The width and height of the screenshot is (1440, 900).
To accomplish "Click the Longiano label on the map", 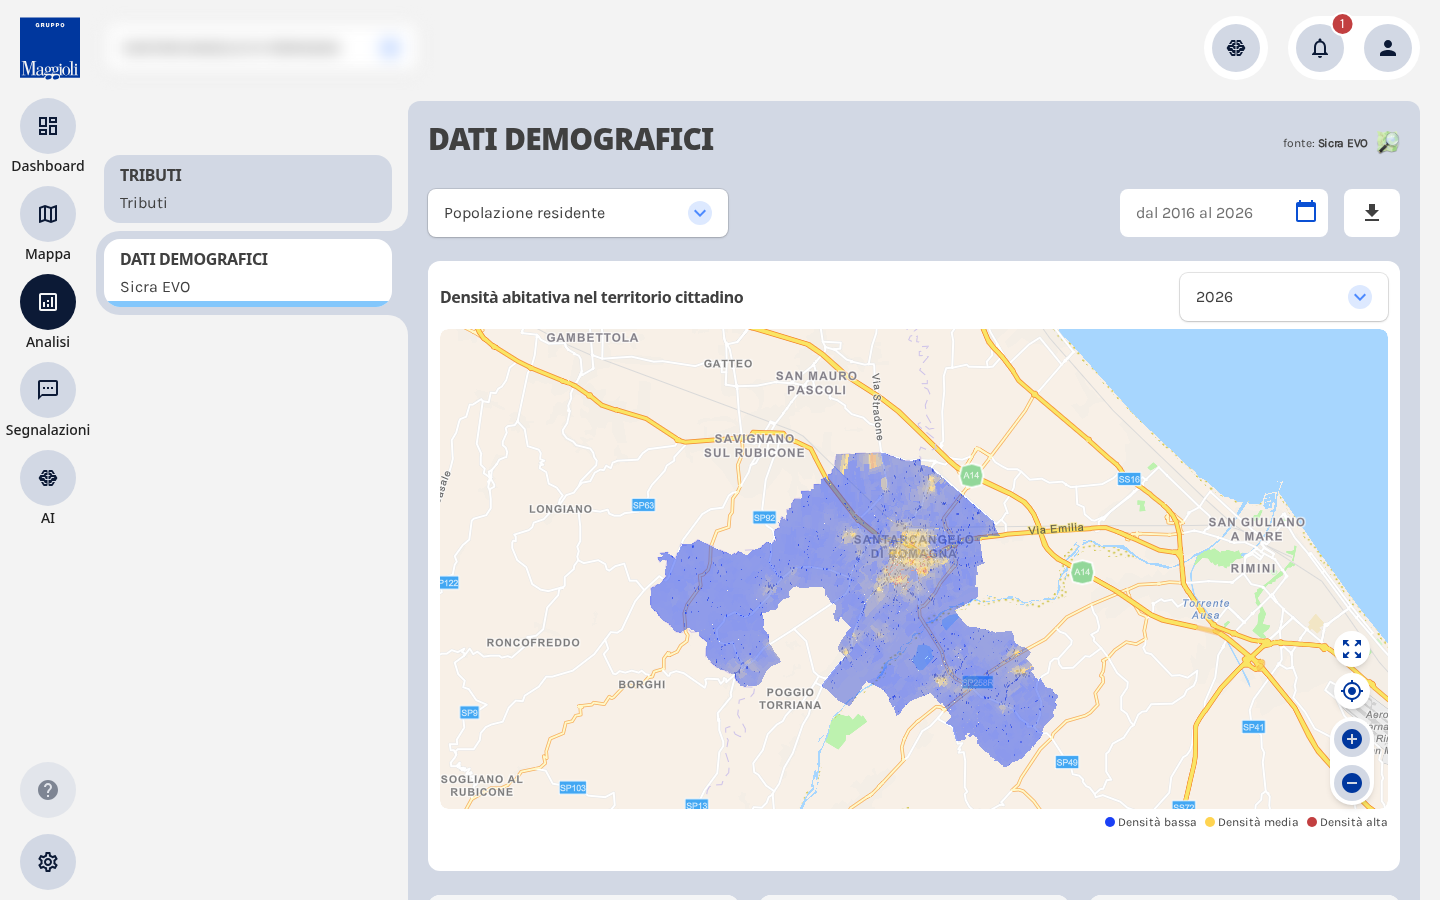I will [x=561, y=509].
